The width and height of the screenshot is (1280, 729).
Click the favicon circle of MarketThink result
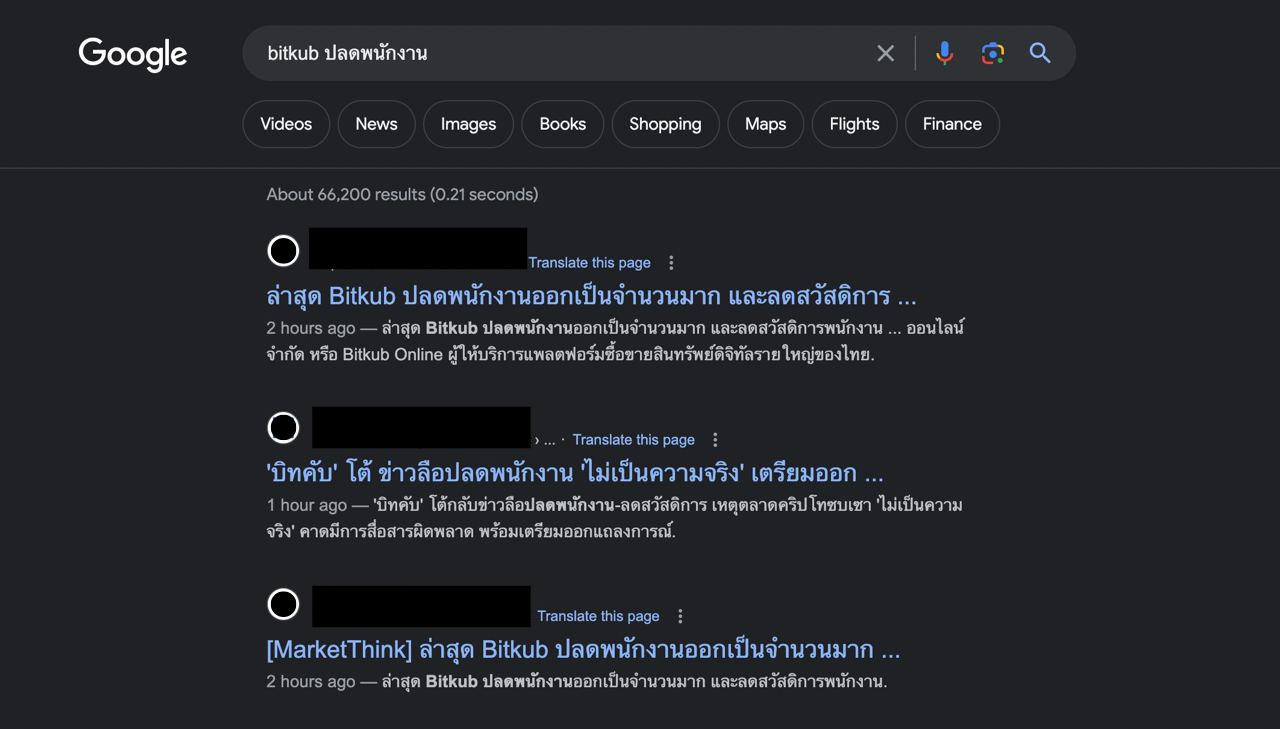pyautogui.click(x=283, y=604)
